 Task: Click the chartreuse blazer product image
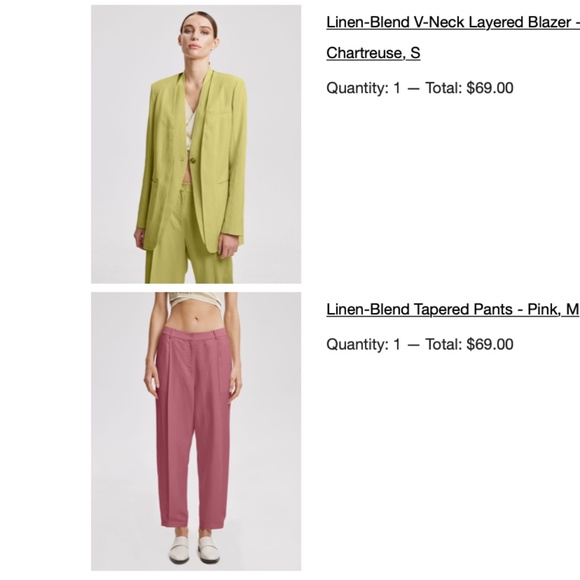(196, 144)
